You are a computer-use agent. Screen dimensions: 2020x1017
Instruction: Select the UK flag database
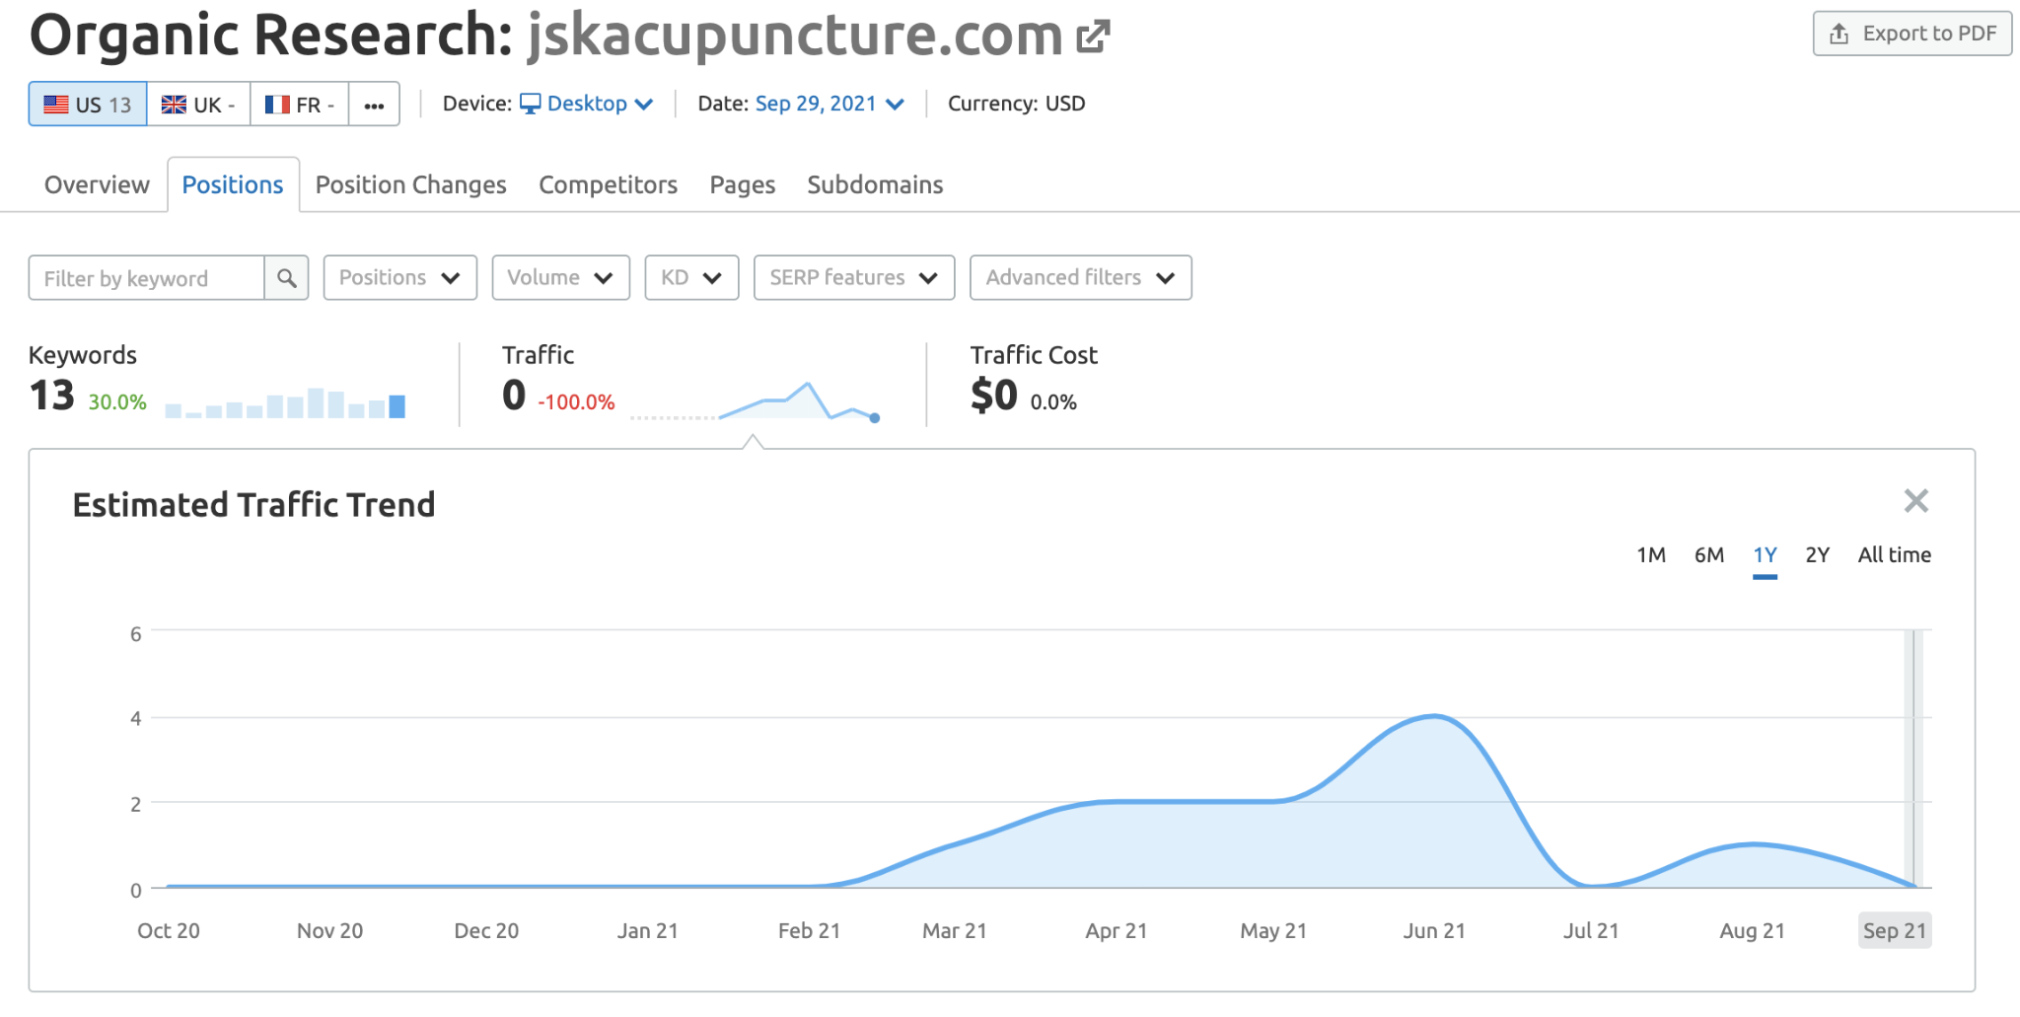pyautogui.click(x=198, y=104)
